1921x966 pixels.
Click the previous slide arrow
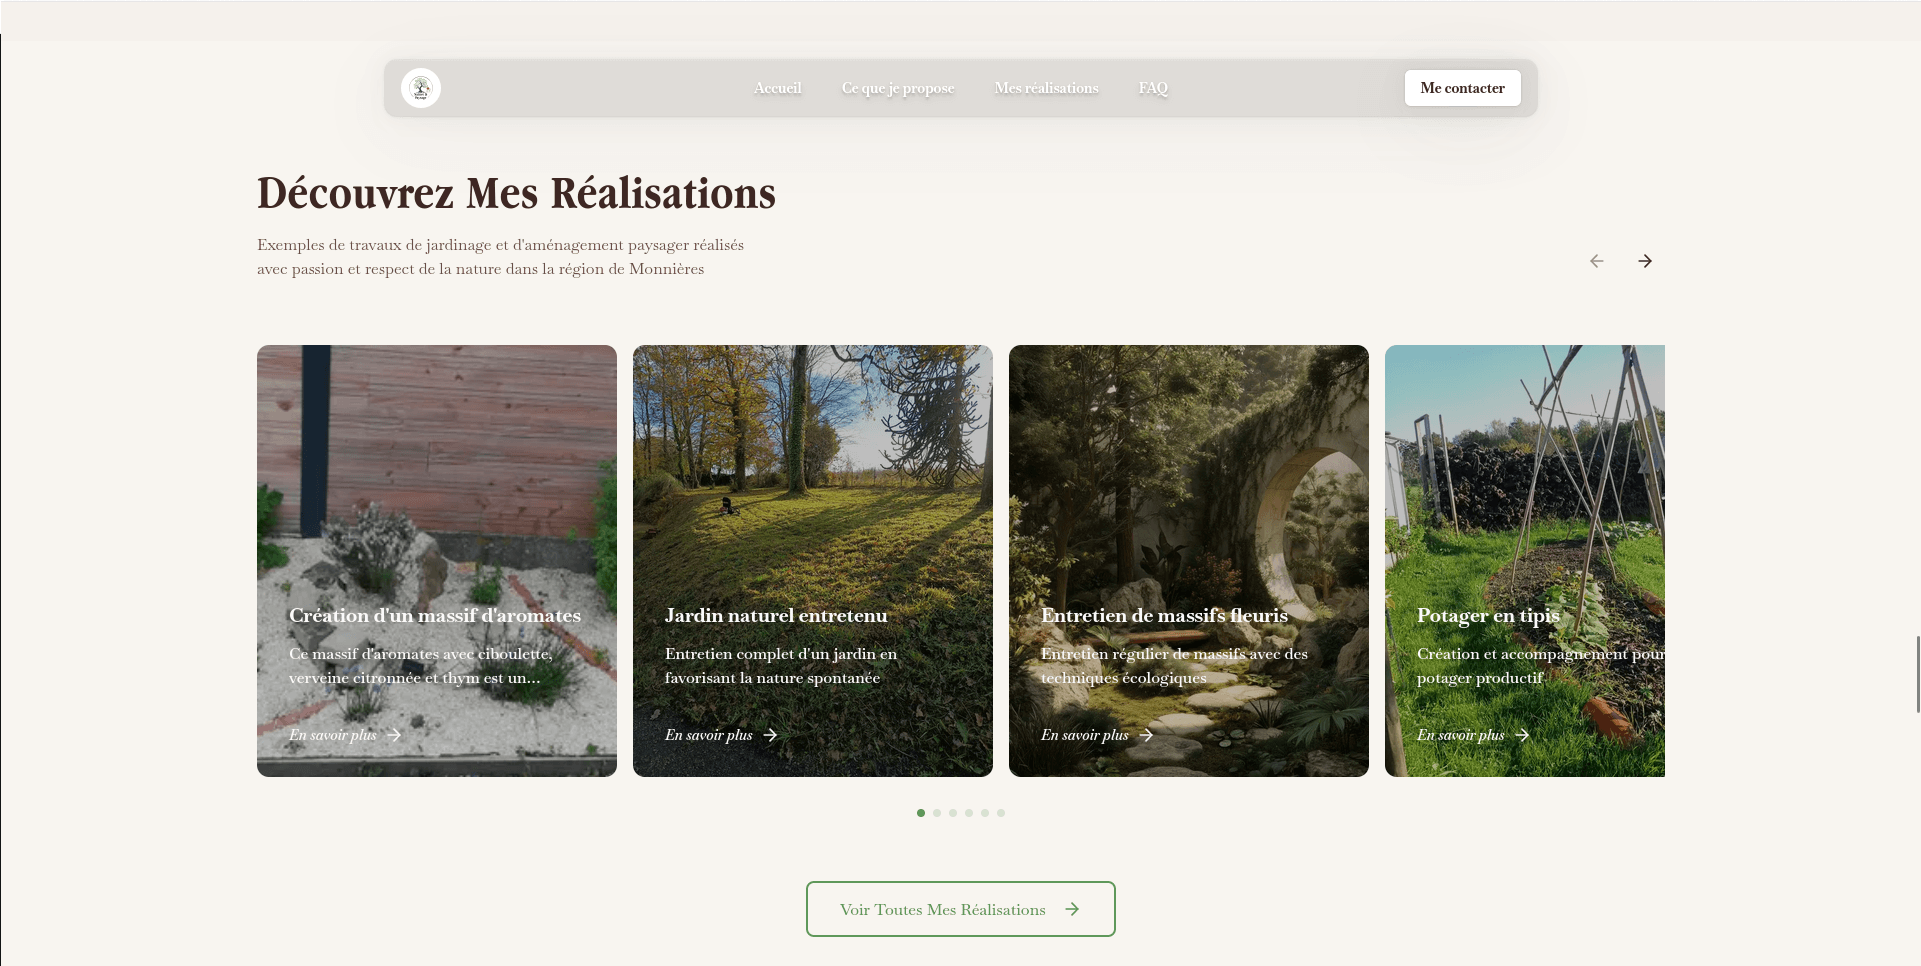[1597, 261]
